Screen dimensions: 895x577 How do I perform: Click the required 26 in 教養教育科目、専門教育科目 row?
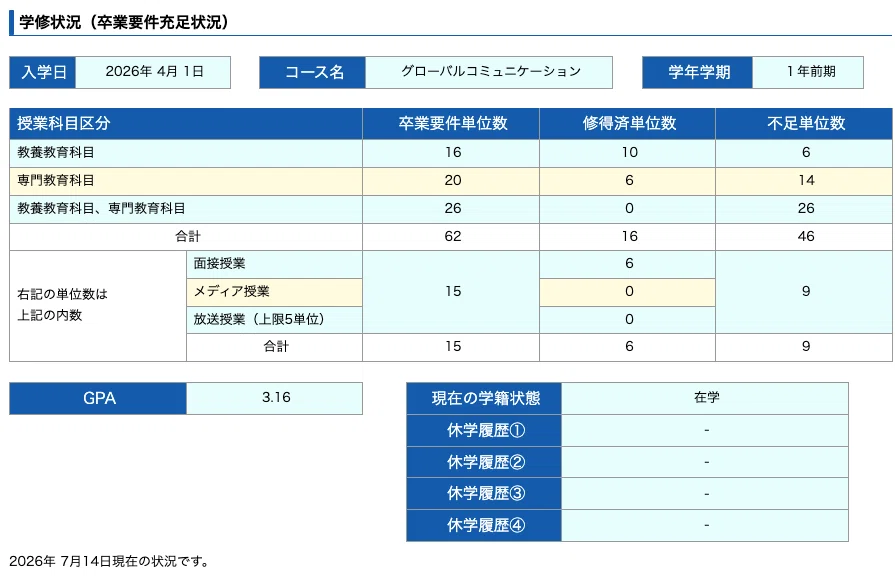pyautogui.click(x=451, y=209)
